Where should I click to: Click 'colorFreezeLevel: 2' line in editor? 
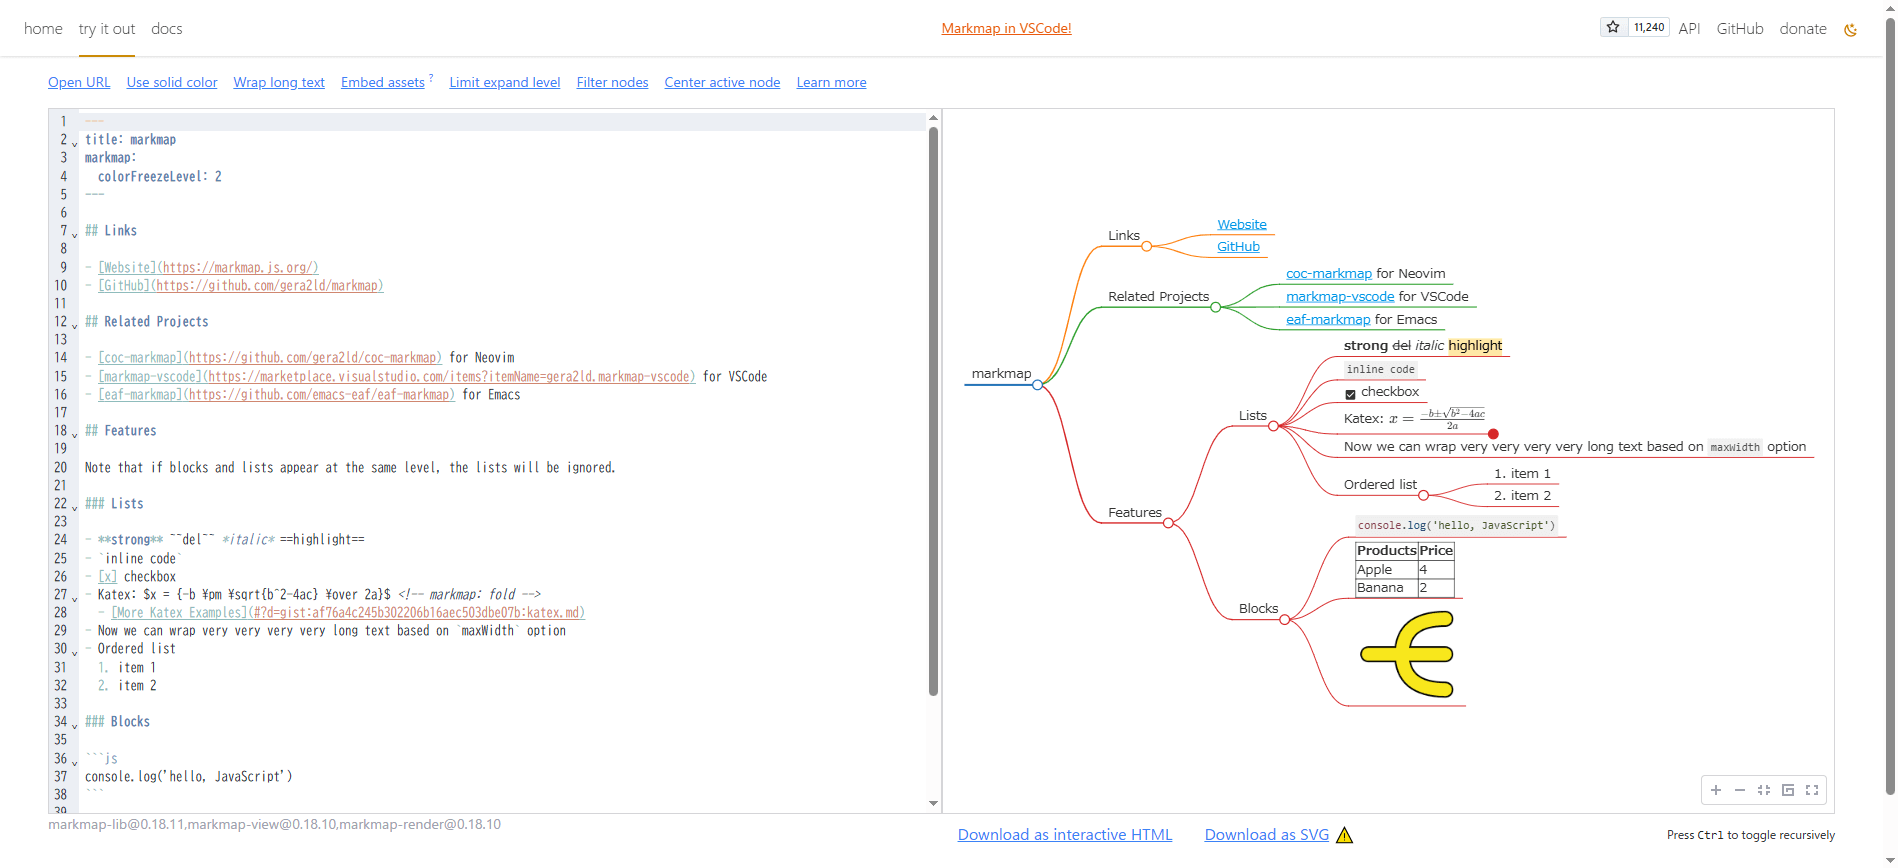[160, 177]
